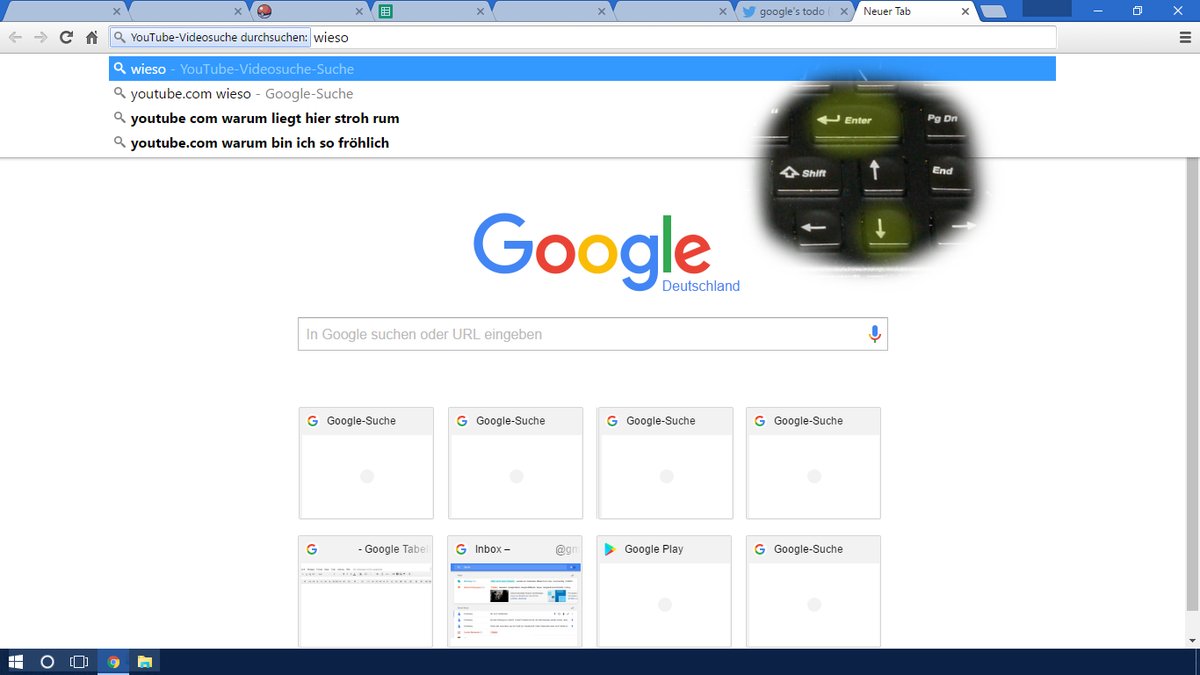Close the google's todo Twitter tab
This screenshot has height=675, width=1200.
coord(844,12)
